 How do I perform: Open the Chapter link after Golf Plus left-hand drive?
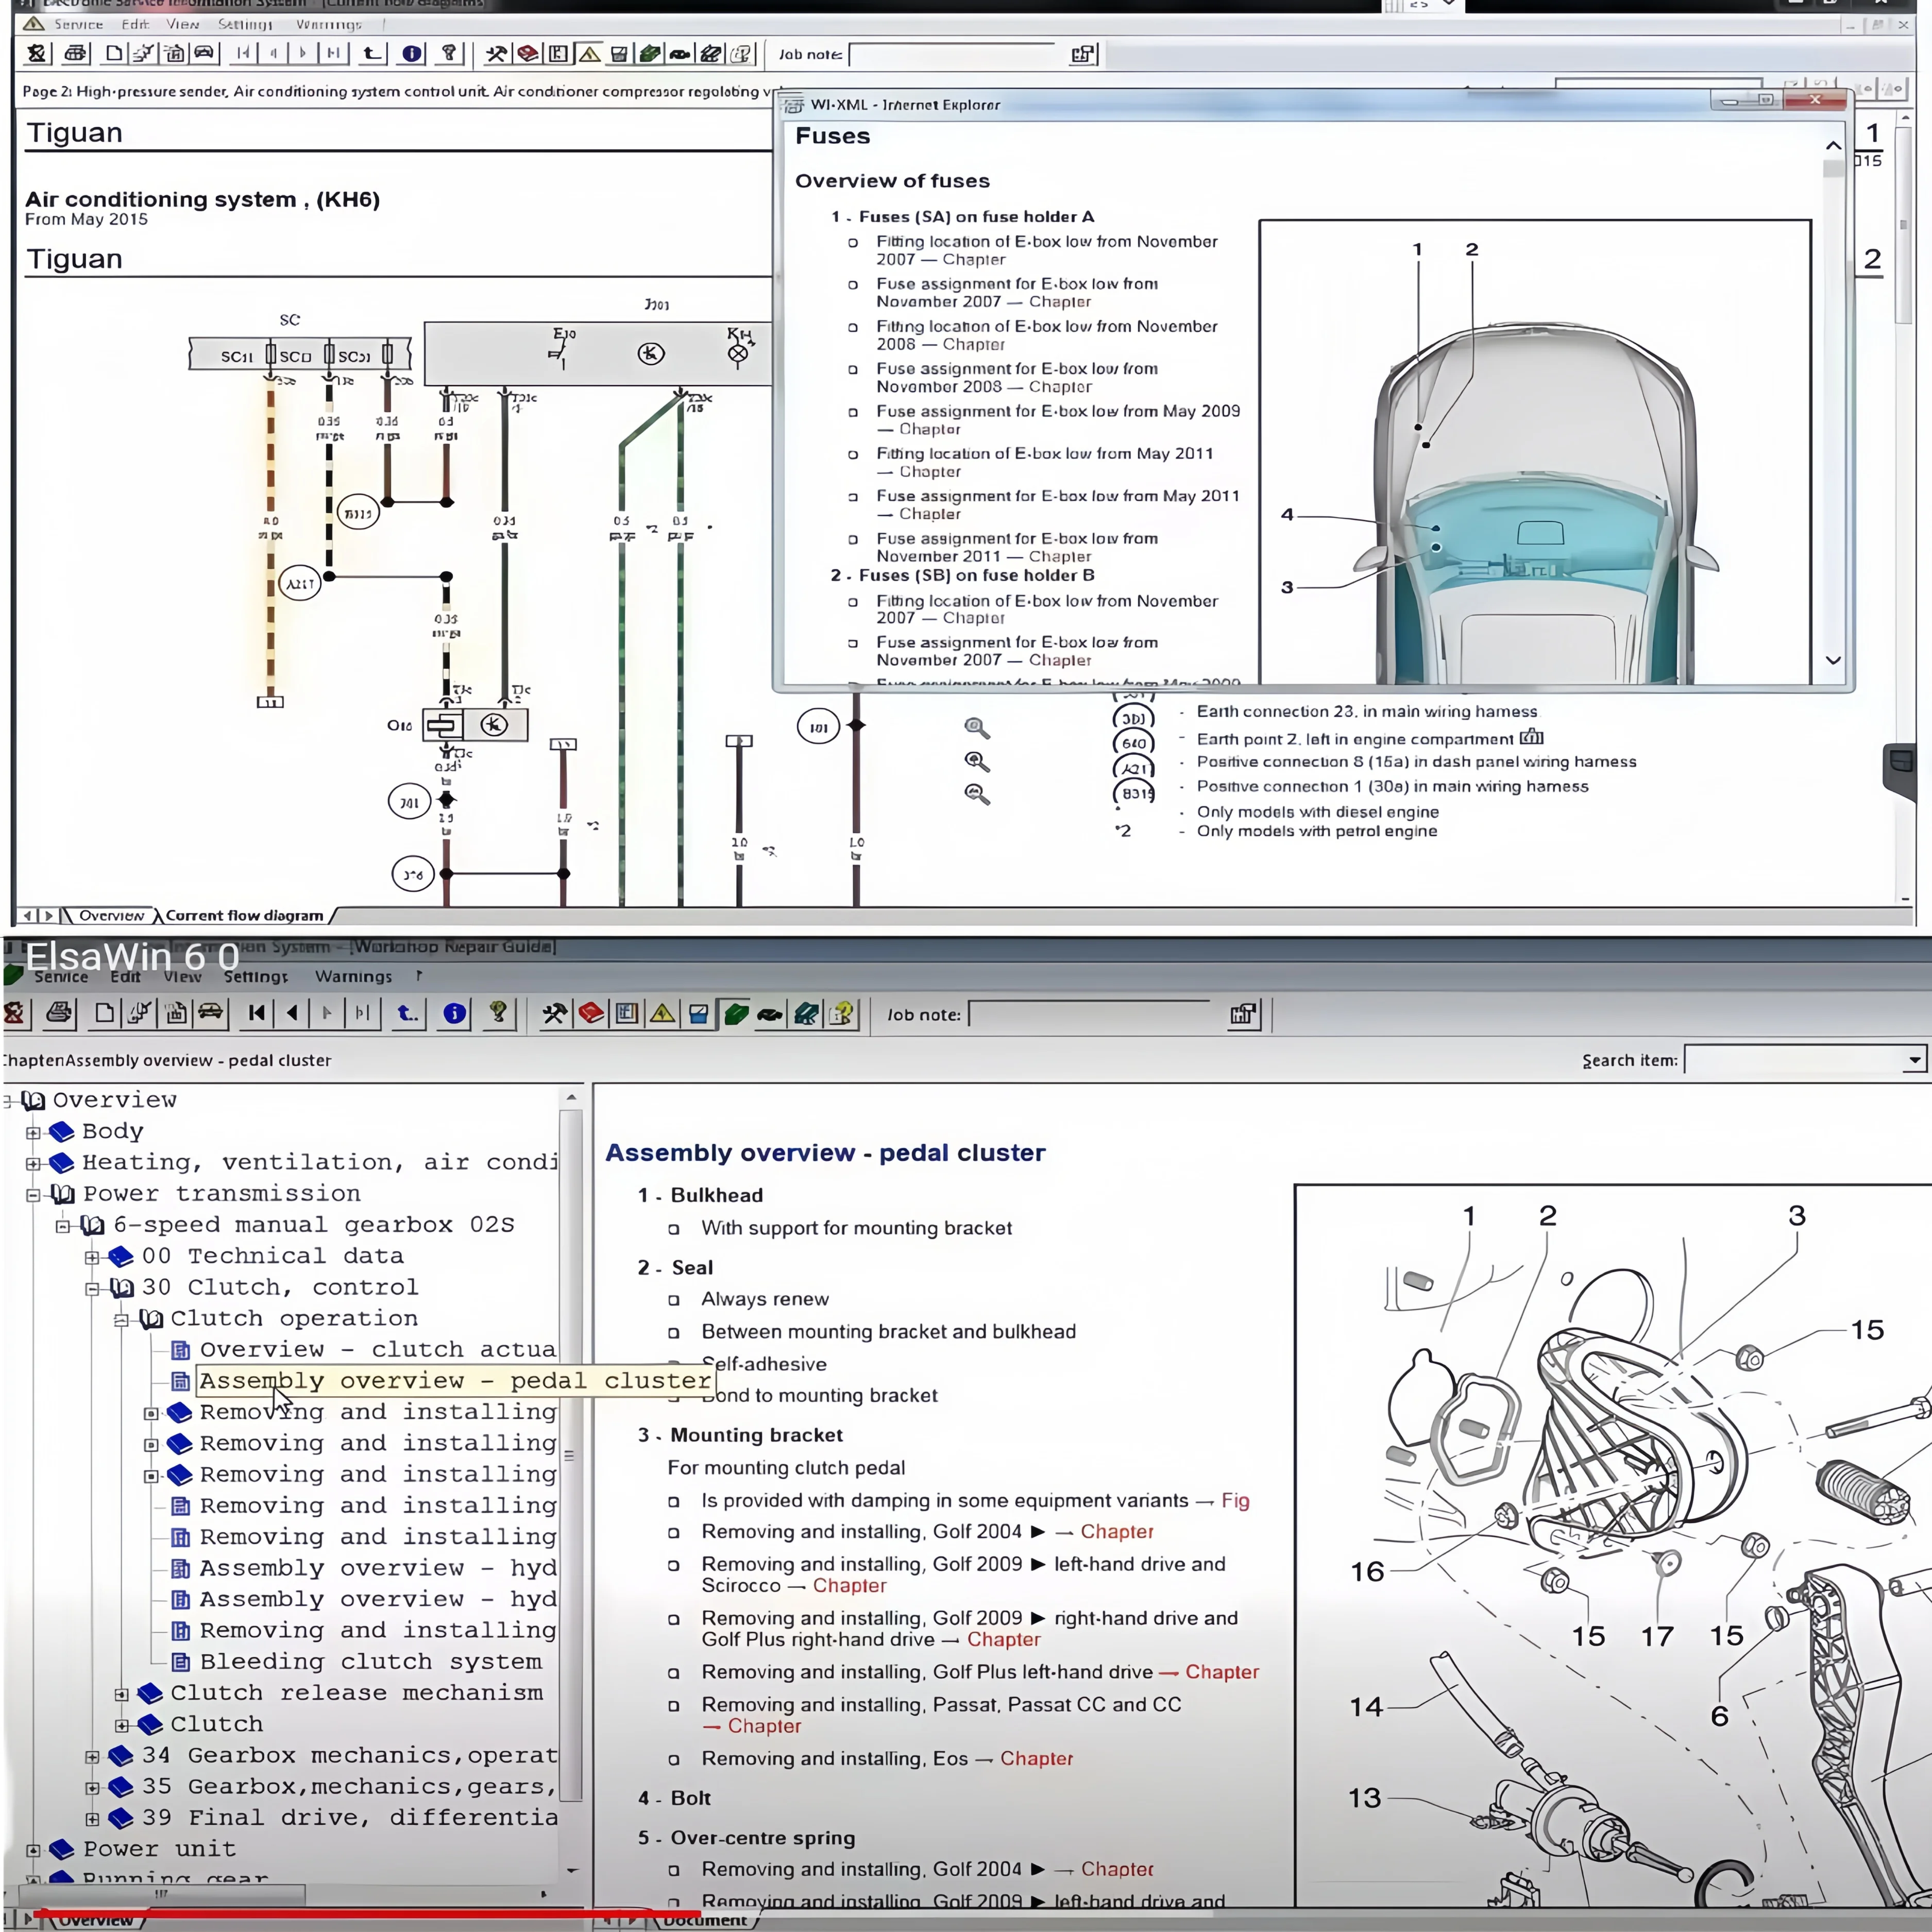1221,1671
